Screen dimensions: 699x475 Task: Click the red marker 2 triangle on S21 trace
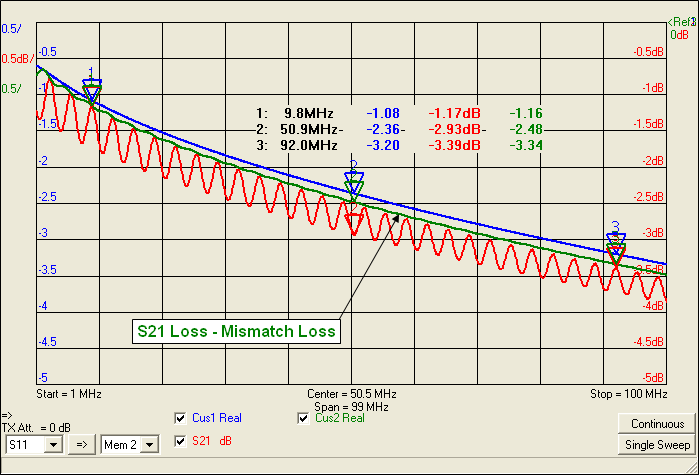tap(353, 222)
